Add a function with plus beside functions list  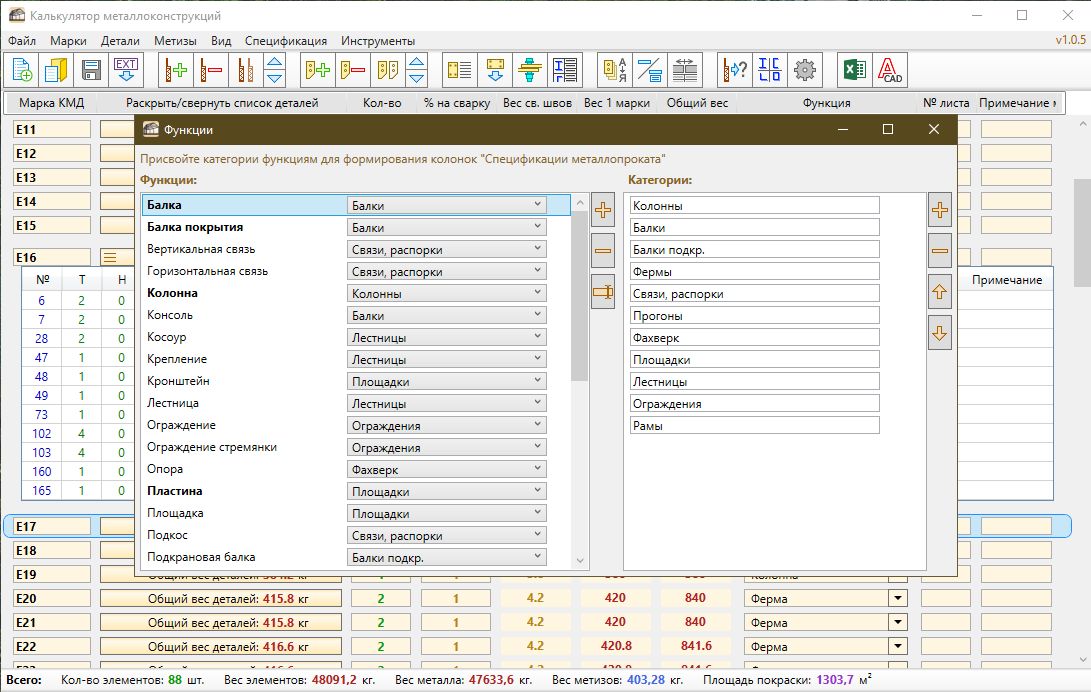(x=603, y=210)
